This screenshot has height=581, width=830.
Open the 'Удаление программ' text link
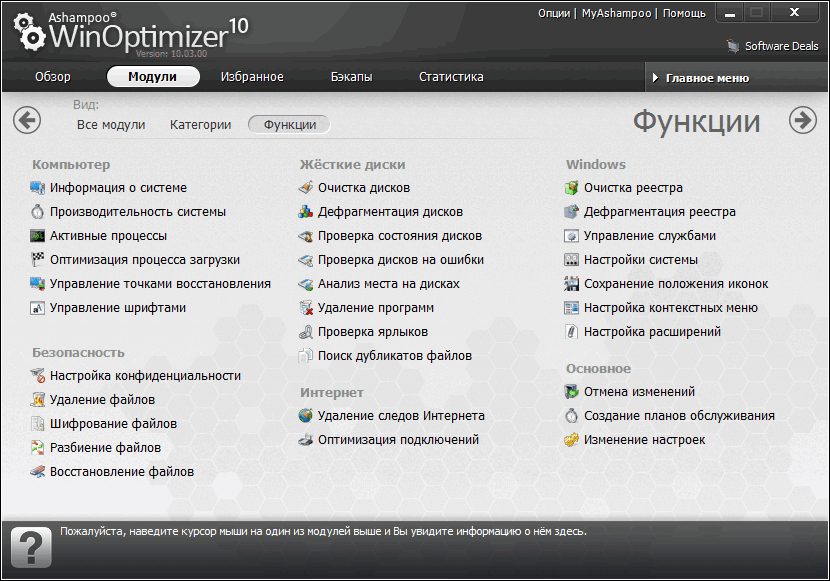pos(376,308)
